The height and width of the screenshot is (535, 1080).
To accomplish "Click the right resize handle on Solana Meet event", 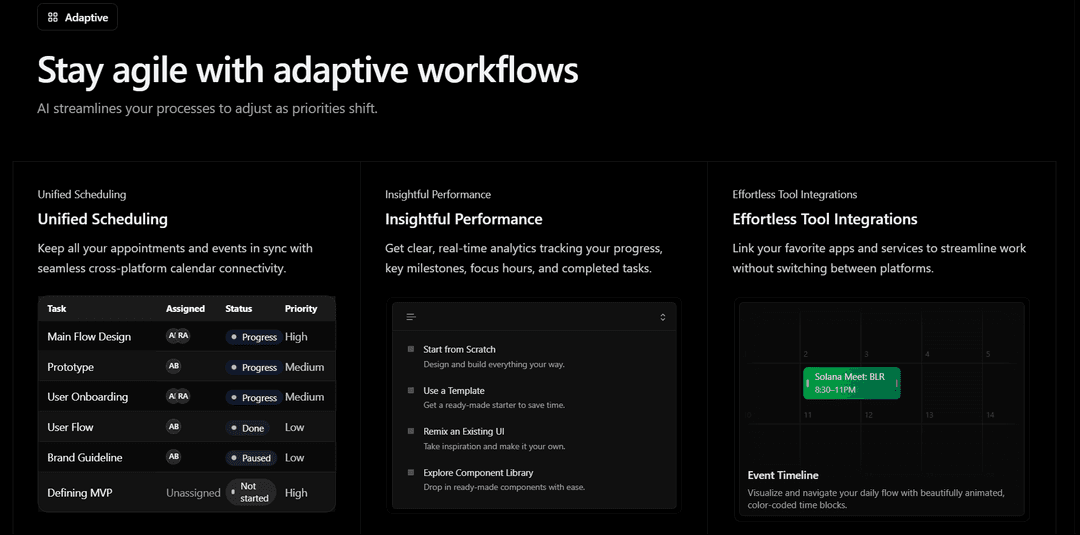I will [x=897, y=383].
